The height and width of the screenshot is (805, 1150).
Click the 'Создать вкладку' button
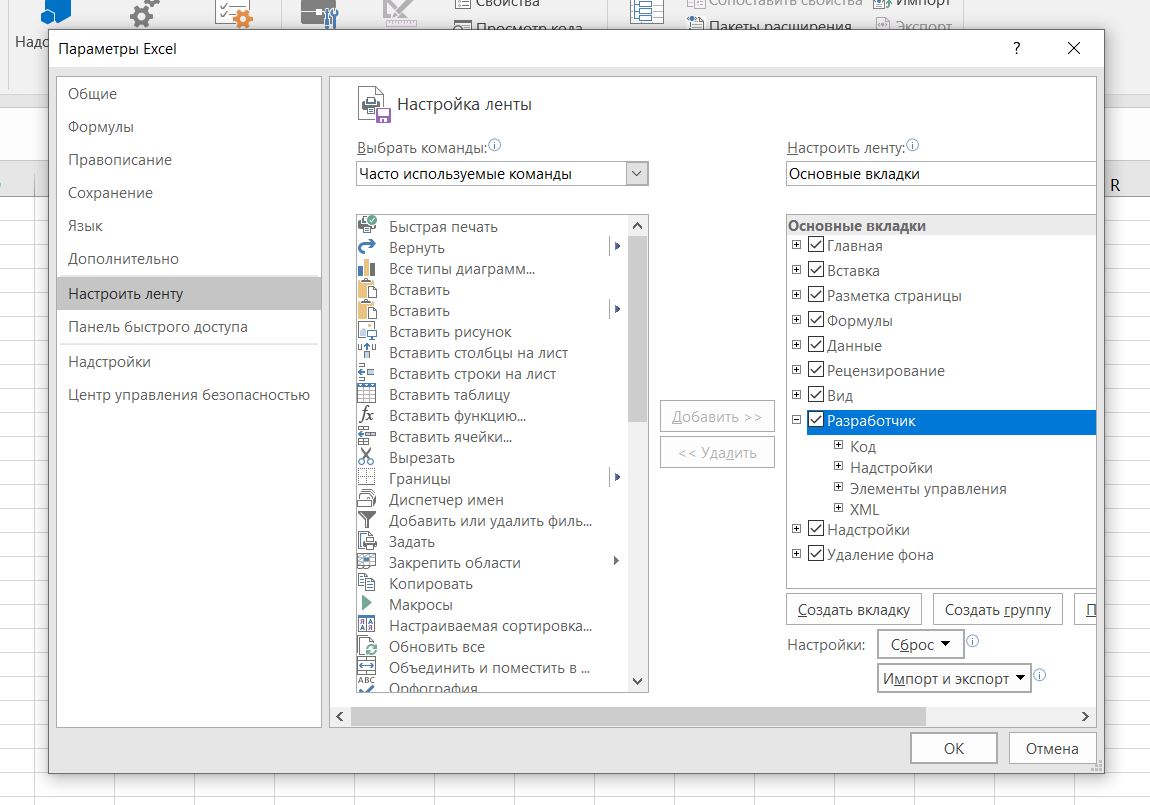click(854, 609)
